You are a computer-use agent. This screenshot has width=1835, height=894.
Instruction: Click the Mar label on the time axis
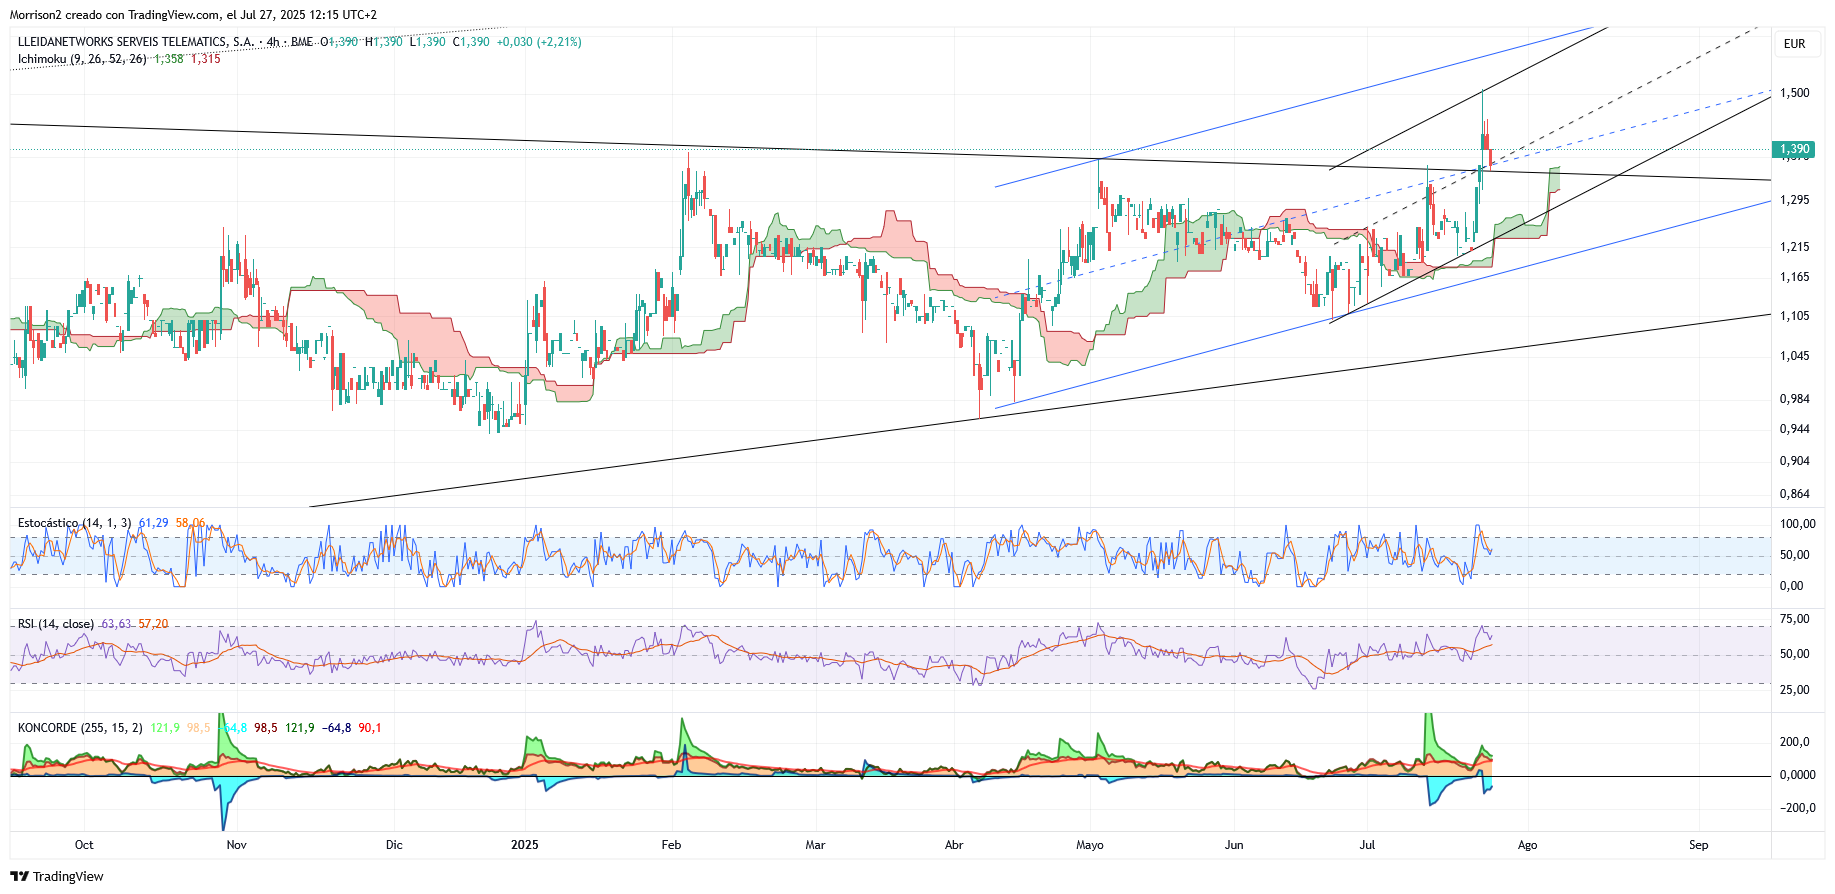click(x=816, y=845)
